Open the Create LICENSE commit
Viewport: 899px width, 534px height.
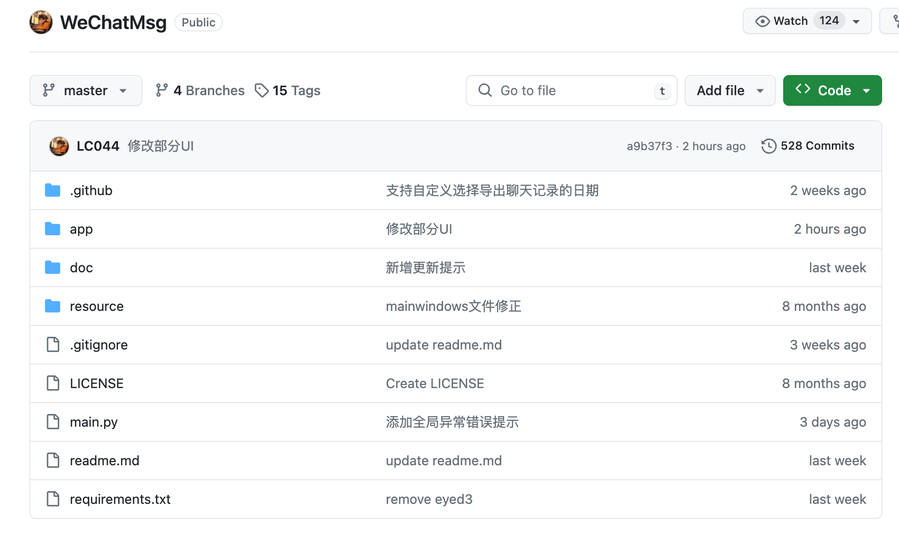435,383
